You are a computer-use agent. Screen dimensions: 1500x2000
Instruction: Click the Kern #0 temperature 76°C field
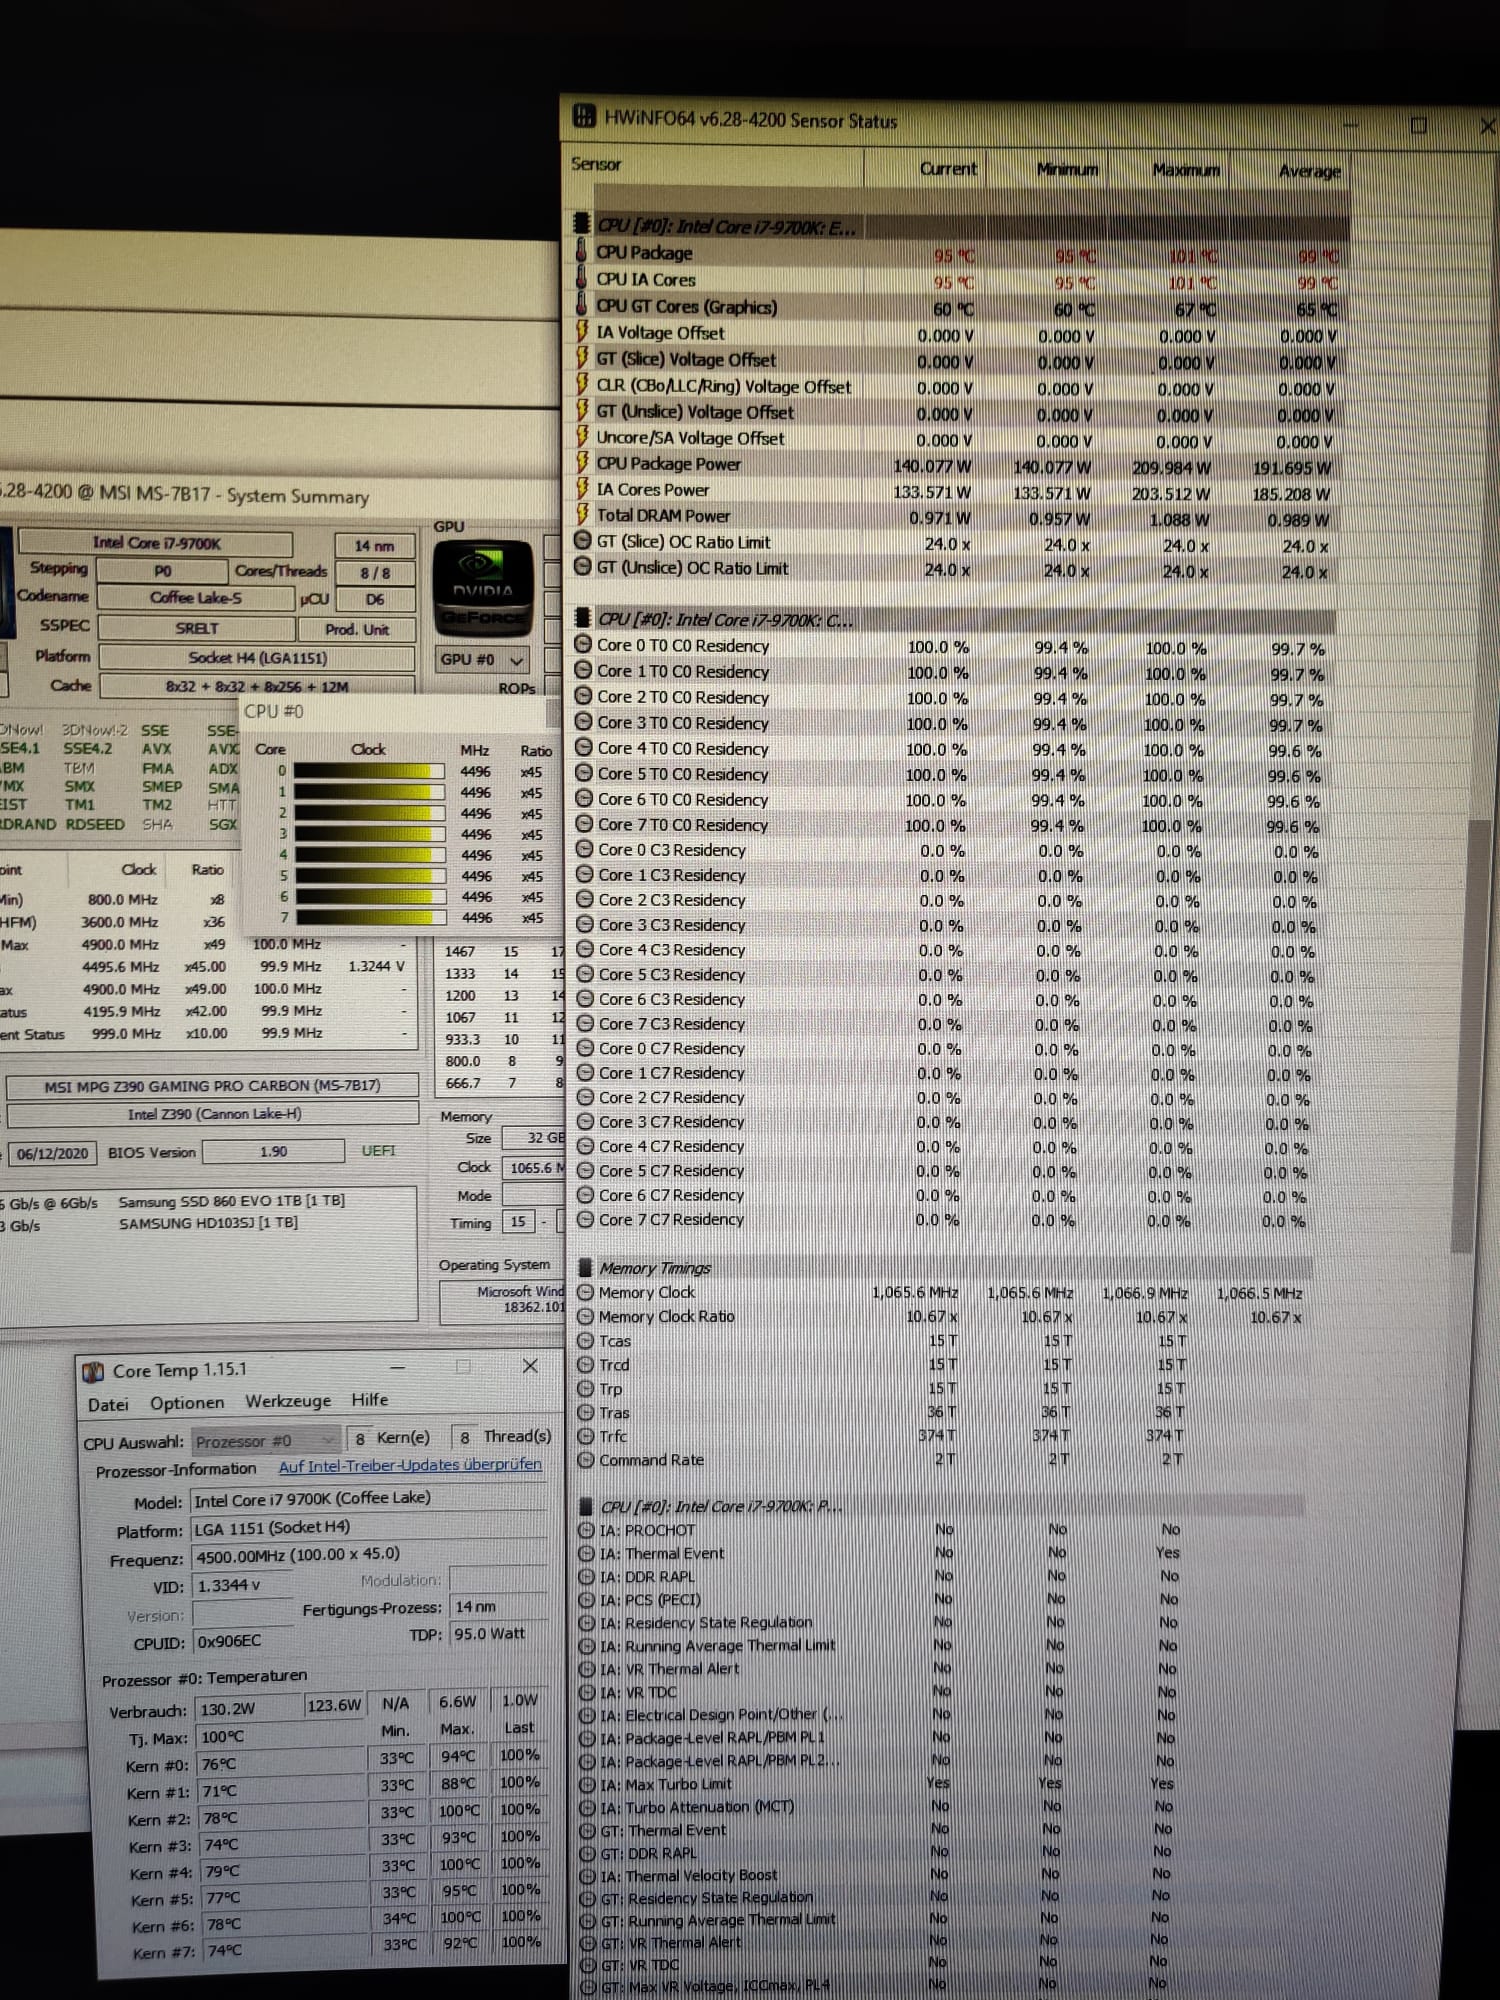tap(281, 1764)
